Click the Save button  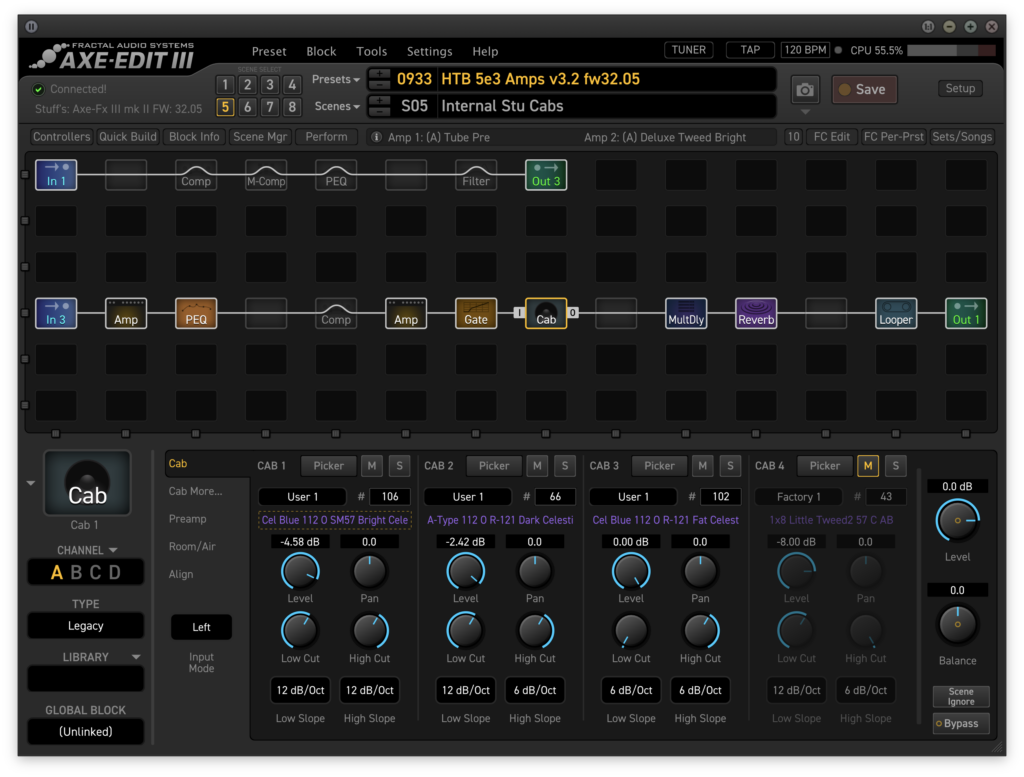[864, 89]
